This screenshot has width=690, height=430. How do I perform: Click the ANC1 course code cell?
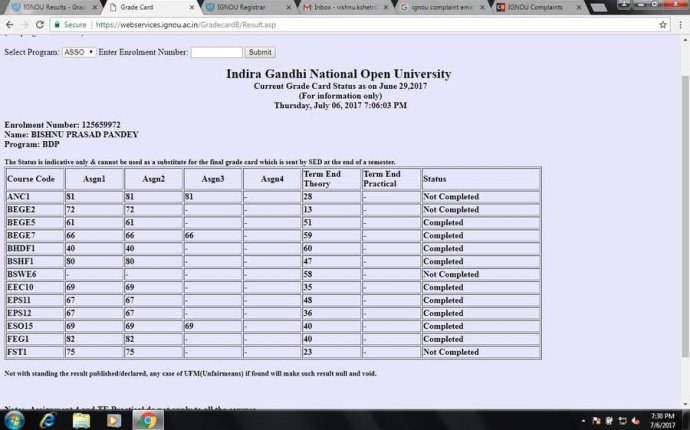click(35, 196)
